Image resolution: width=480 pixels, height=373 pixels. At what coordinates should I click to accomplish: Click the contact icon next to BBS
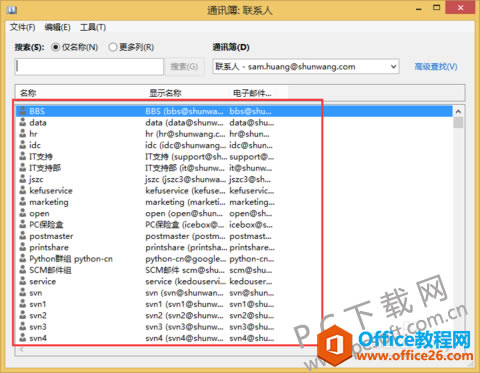(x=22, y=111)
